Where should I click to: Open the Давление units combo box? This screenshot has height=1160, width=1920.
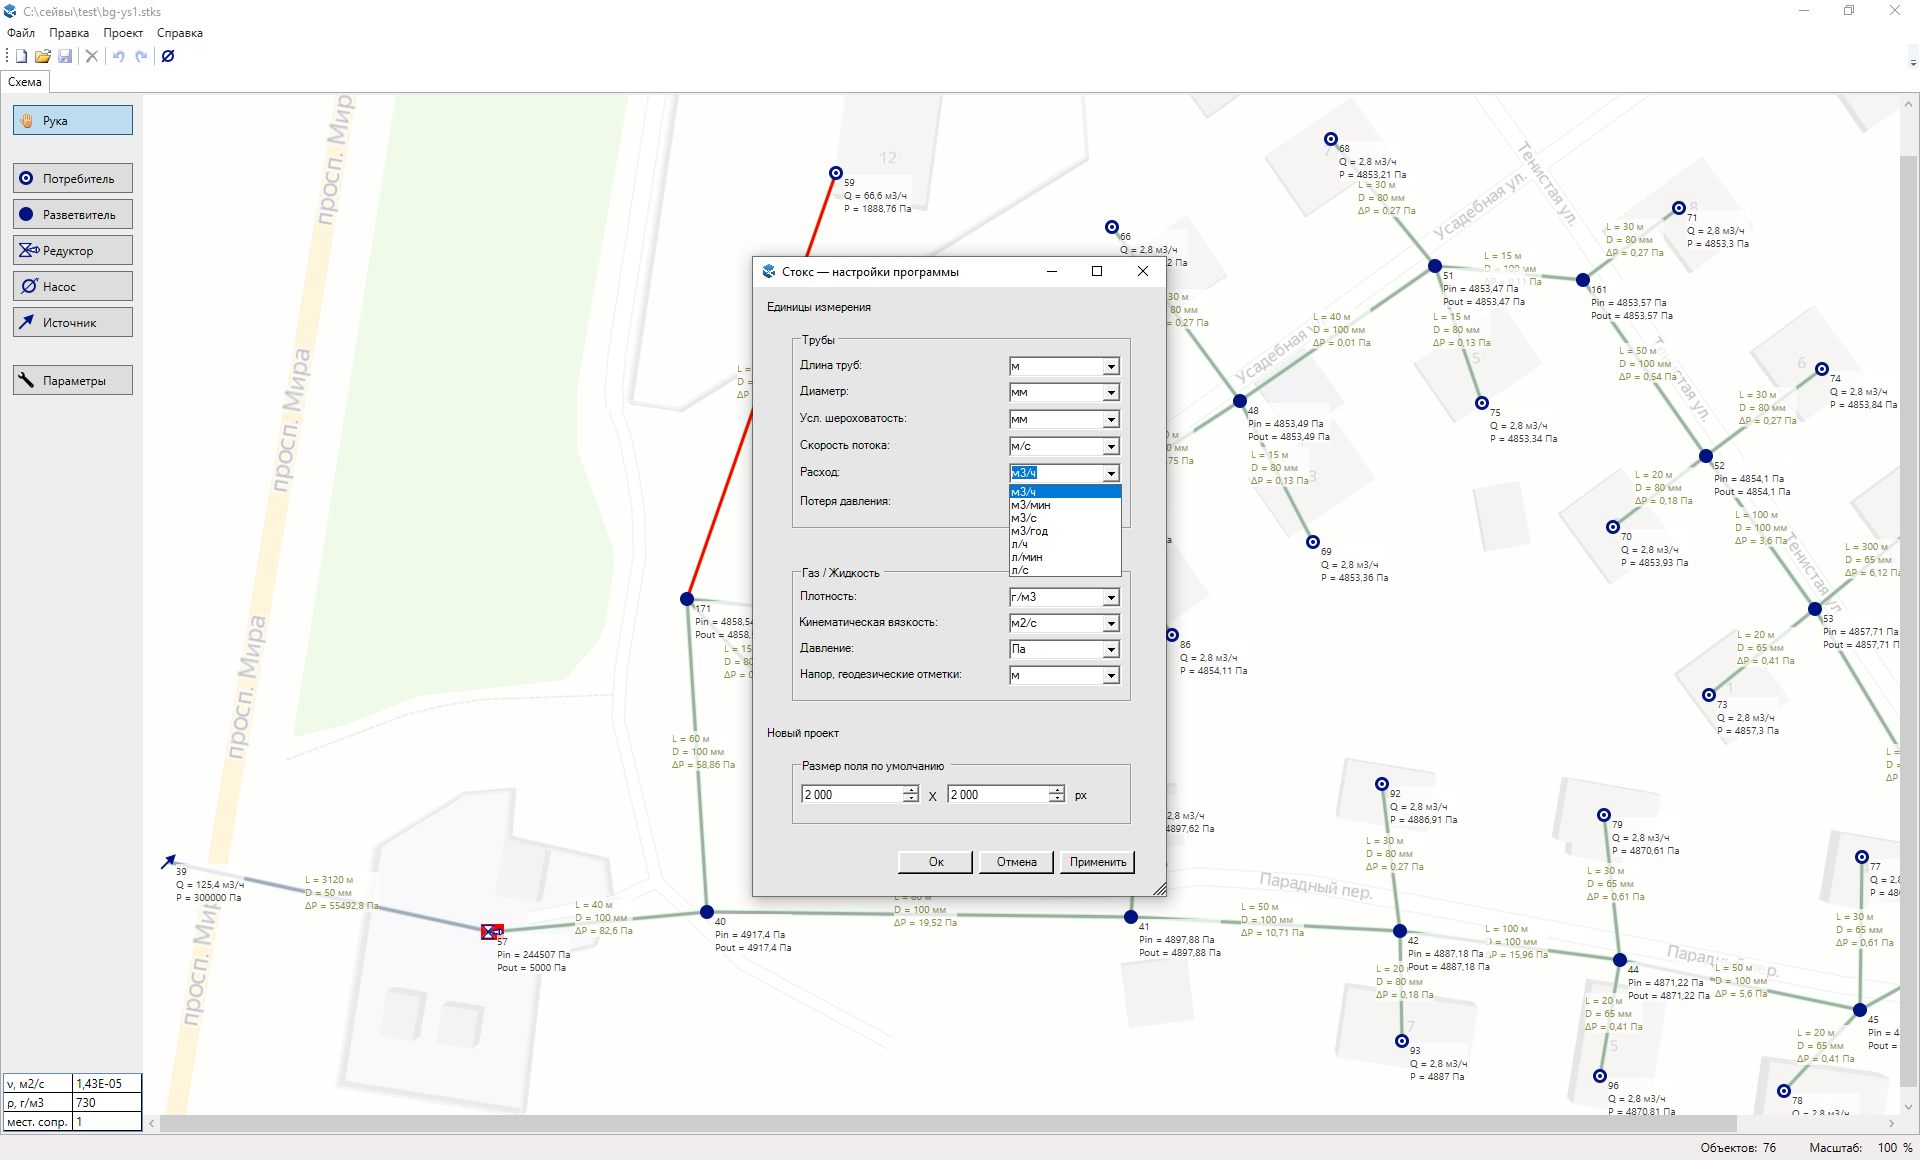coord(1110,650)
